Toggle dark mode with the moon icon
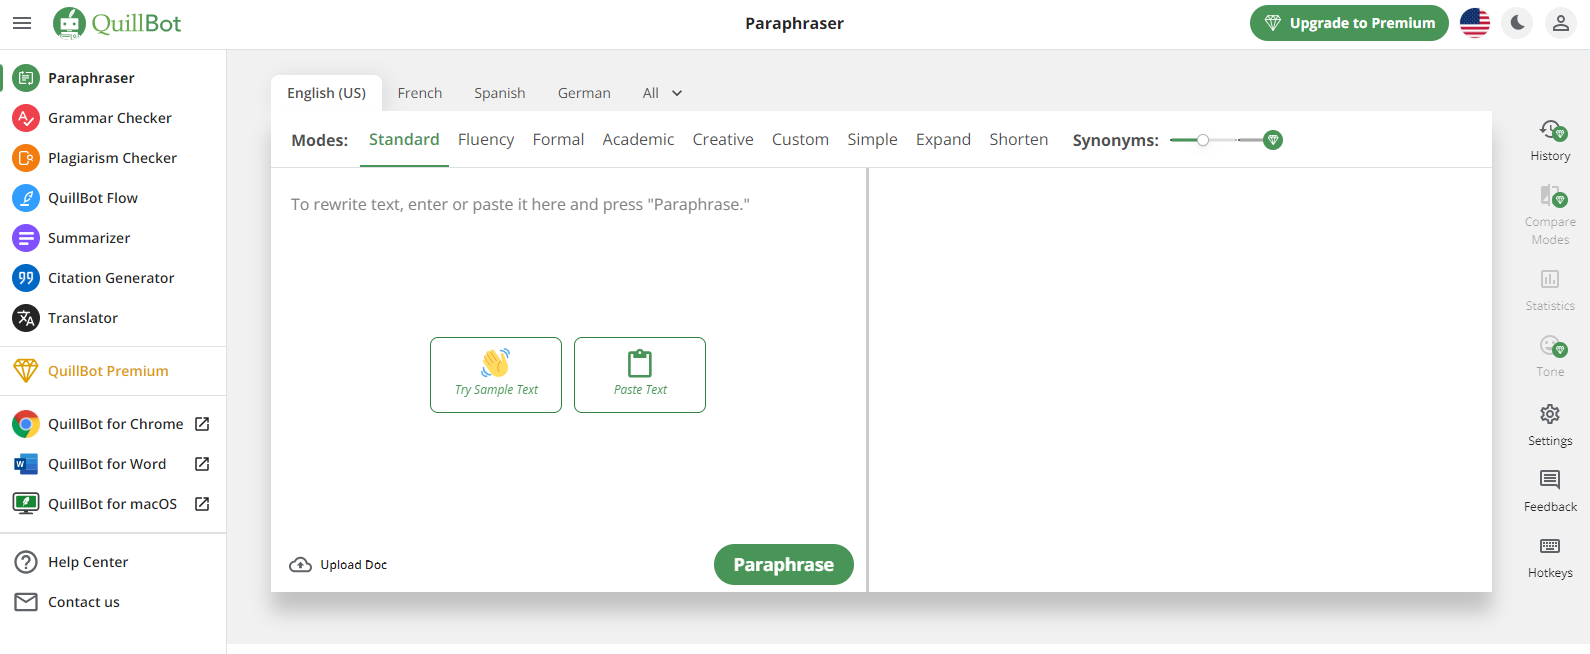Screen dimensions: 1590x654 [1518, 23]
